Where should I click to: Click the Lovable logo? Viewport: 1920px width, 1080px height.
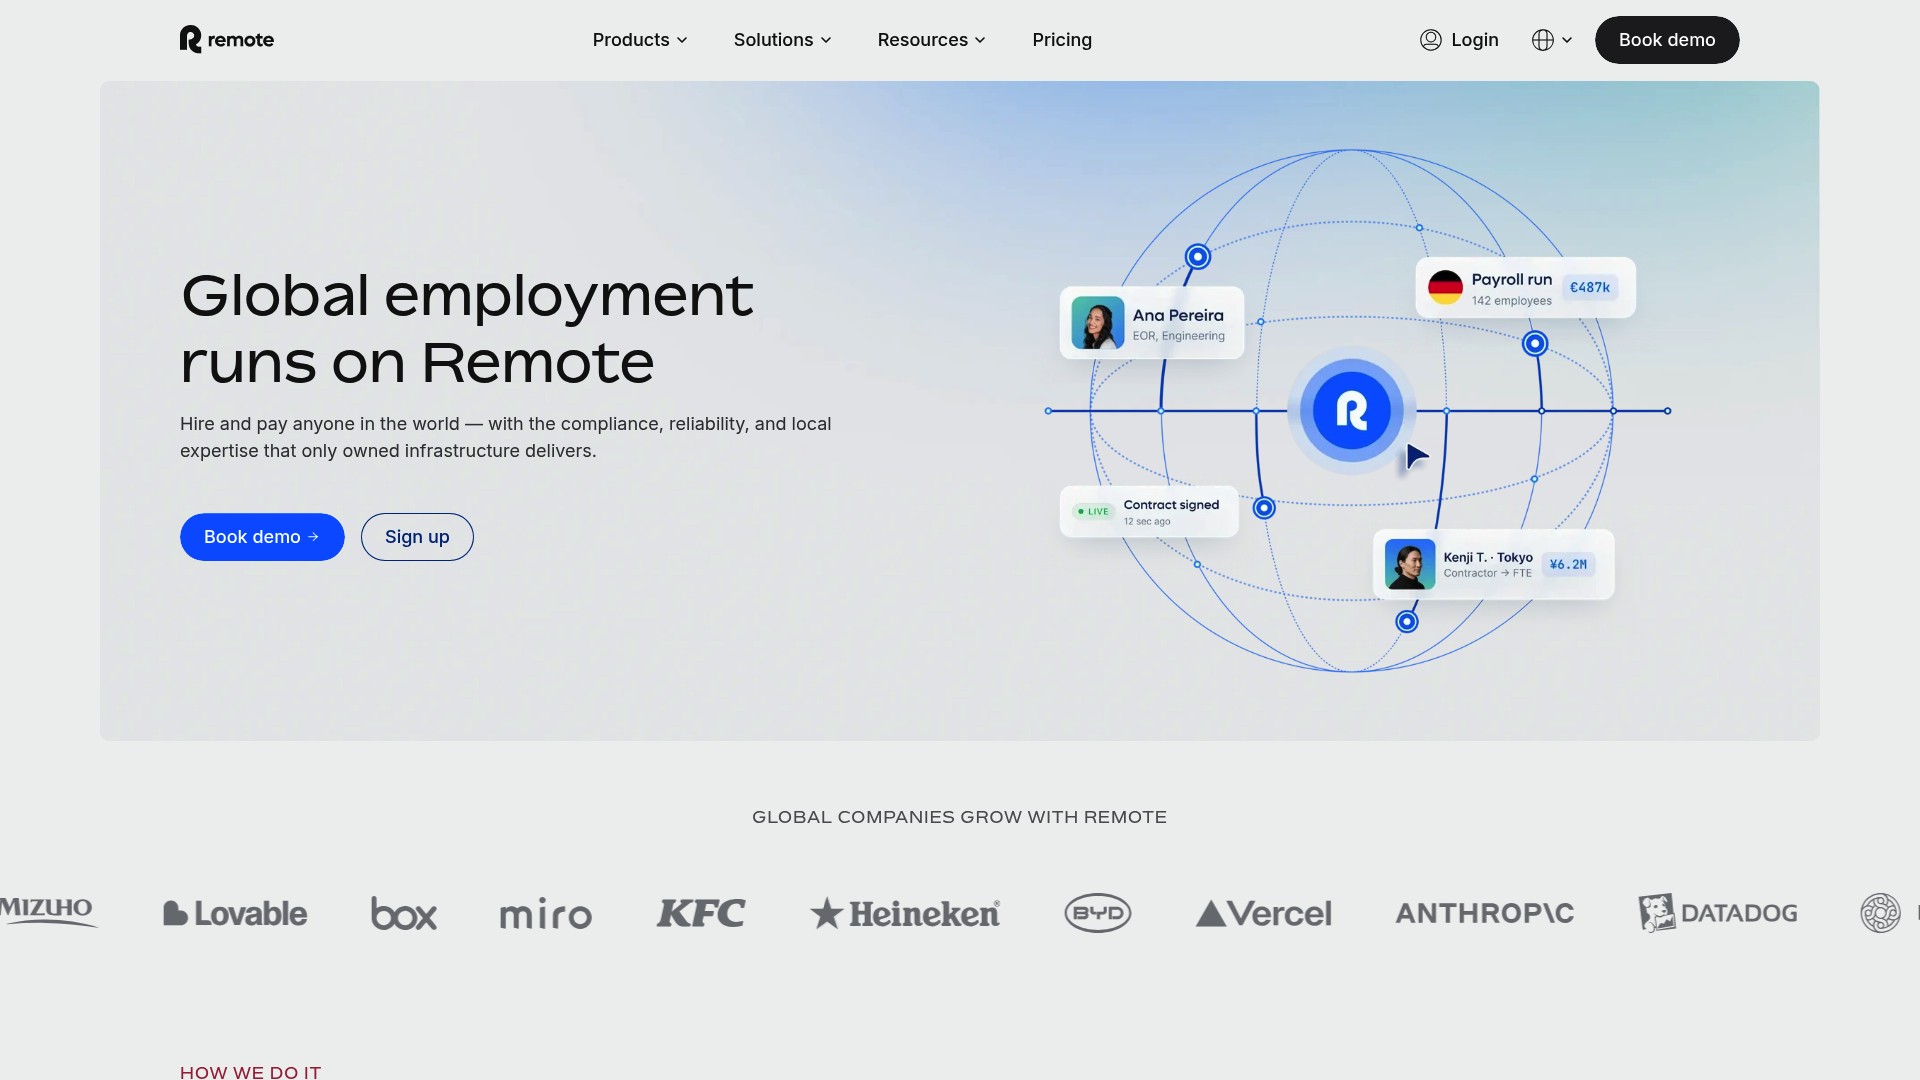click(x=235, y=913)
